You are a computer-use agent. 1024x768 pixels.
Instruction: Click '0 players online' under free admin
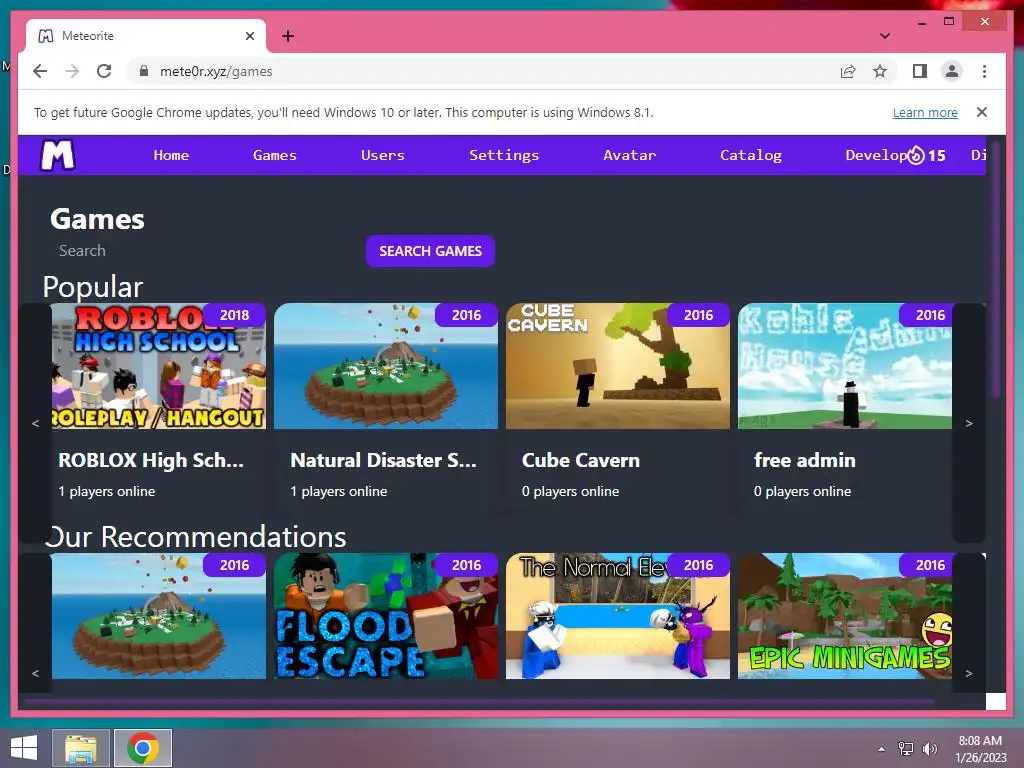(802, 491)
